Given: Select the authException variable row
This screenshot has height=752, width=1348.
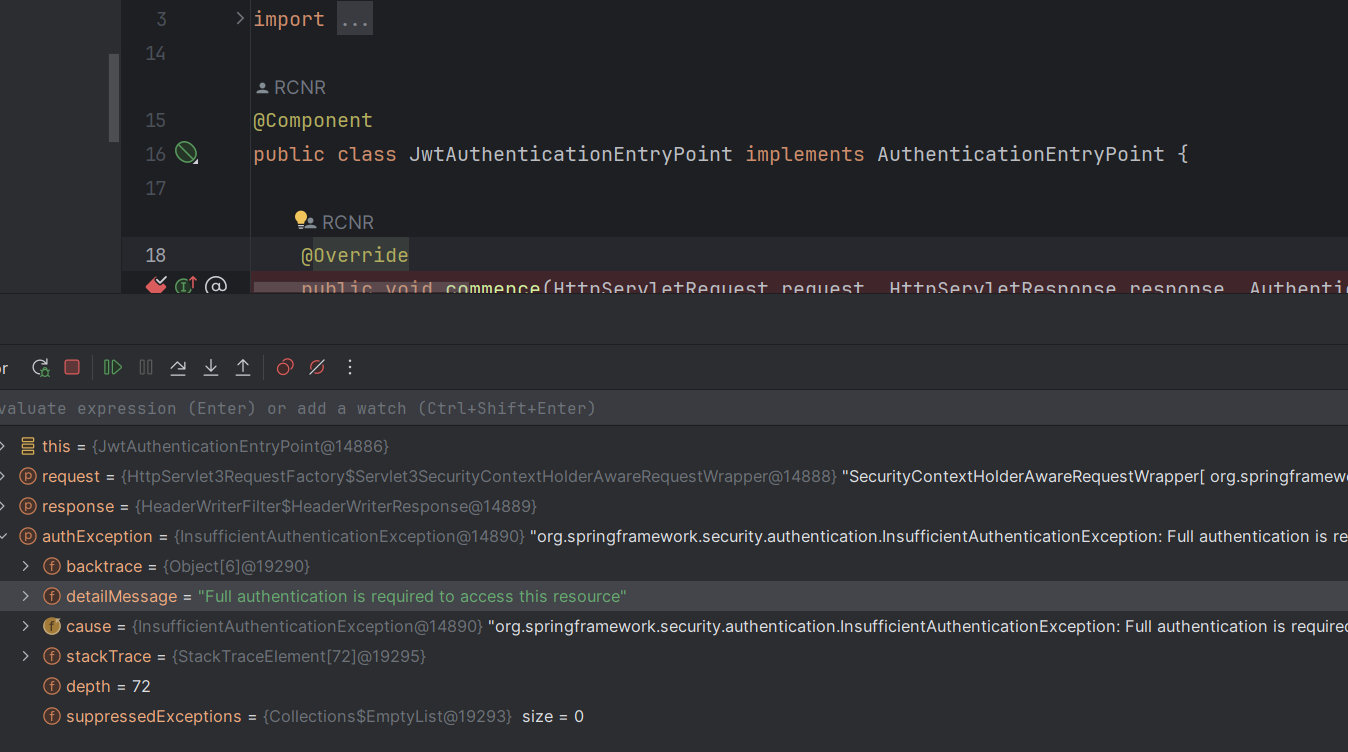Looking at the screenshot, I should pos(674,536).
